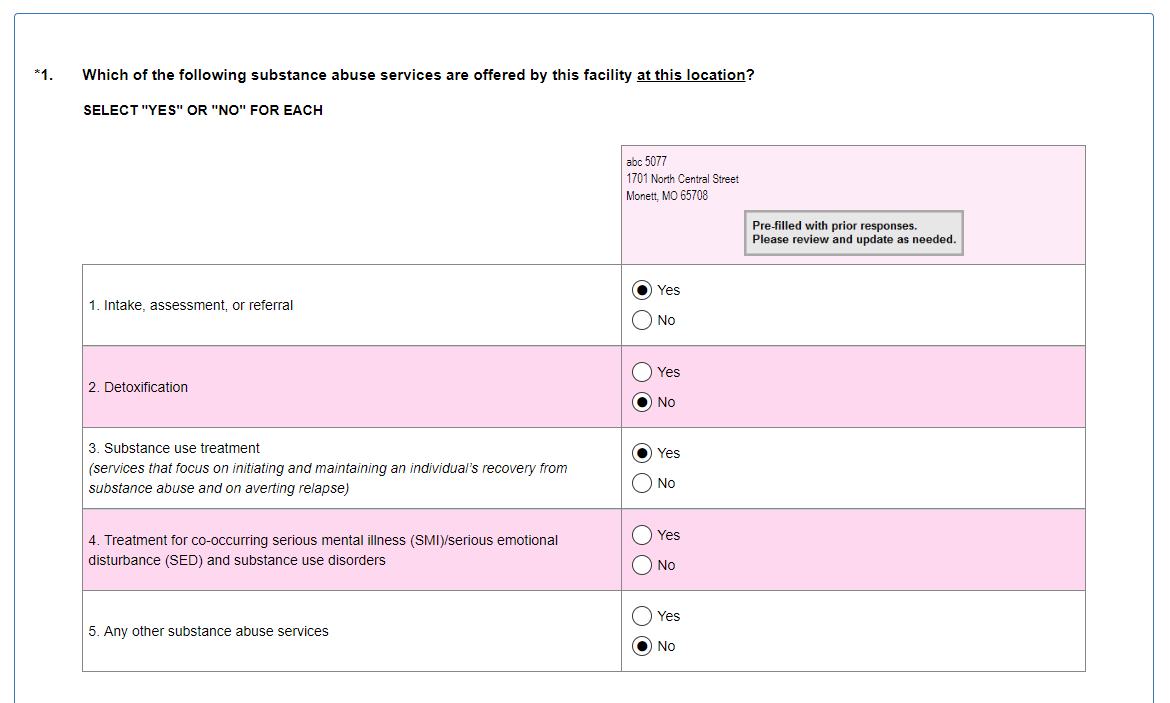This screenshot has height=703, width=1170.
Task: Mark Yes for Substance use treatment
Action: tap(642, 453)
